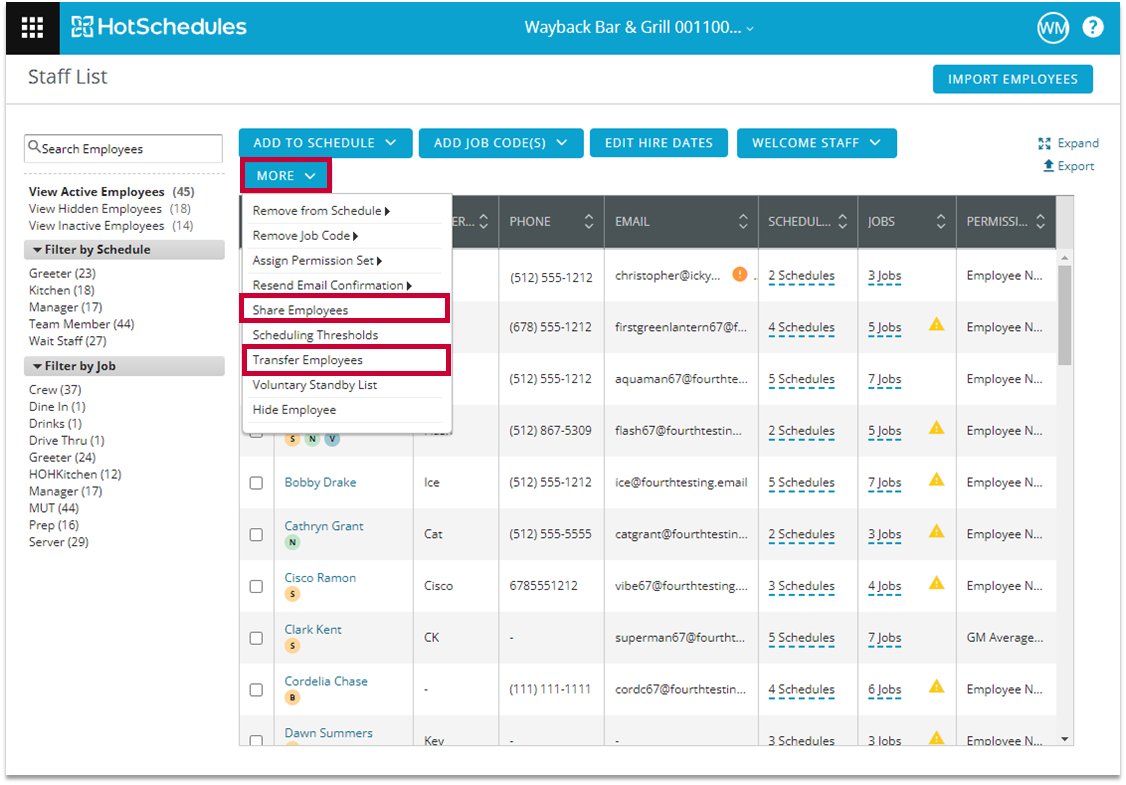
Task: Open 5 Schedules link for Clark Kent
Action: pyautogui.click(x=801, y=638)
